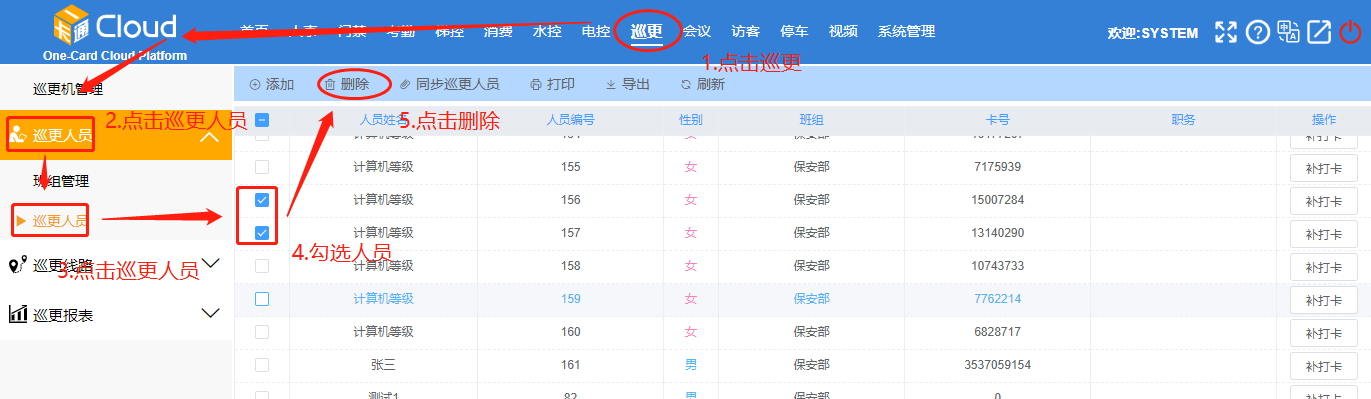Click the Export download icon
This screenshot has width=1371, height=399.
point(611,85)
